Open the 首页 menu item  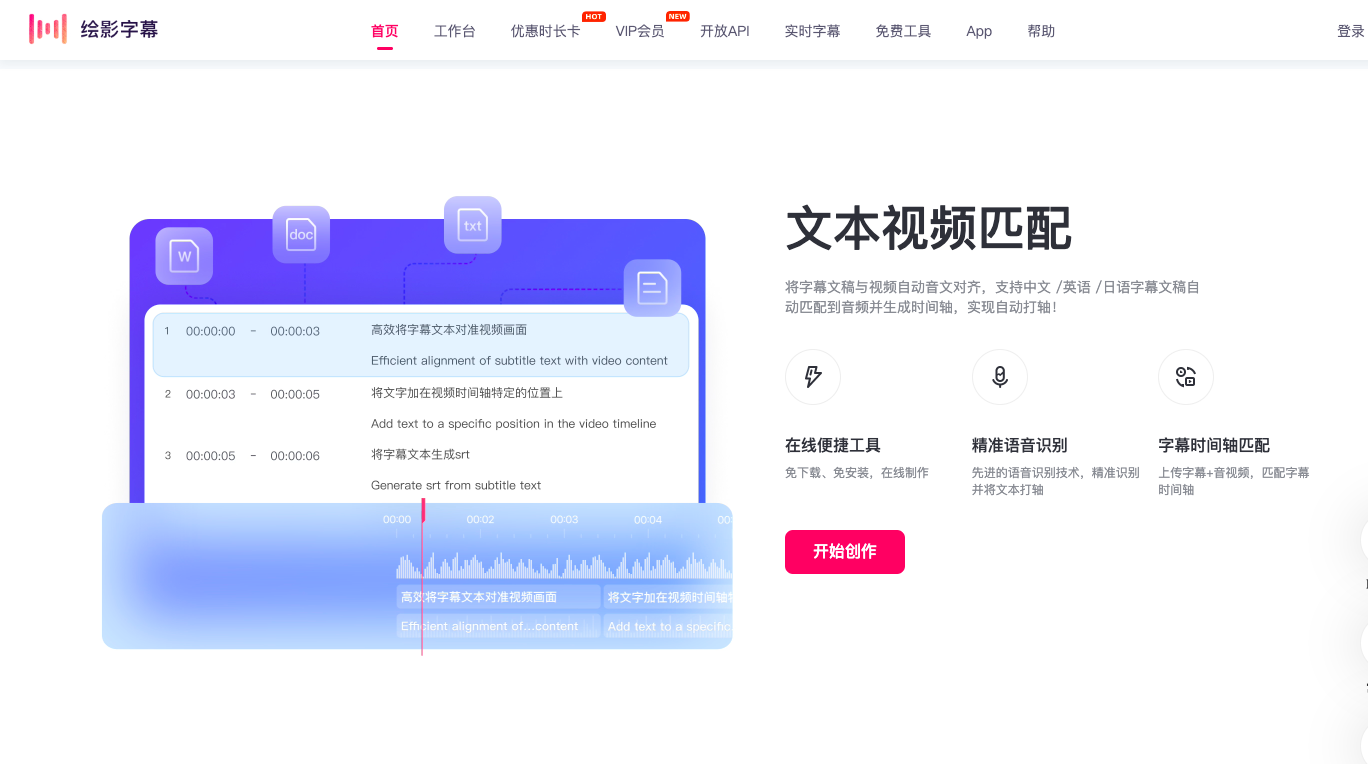384,30
